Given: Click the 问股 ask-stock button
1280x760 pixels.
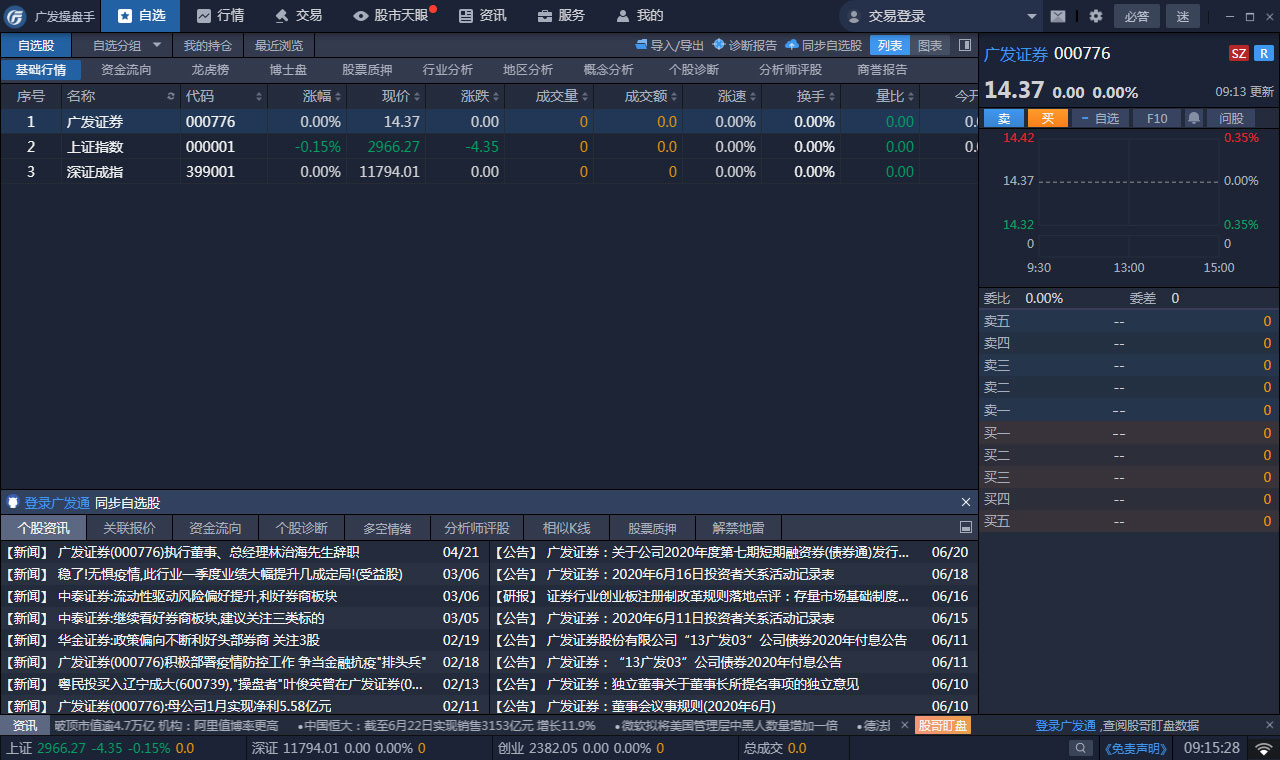Looking at the screenshot, I should [1231, 118].
